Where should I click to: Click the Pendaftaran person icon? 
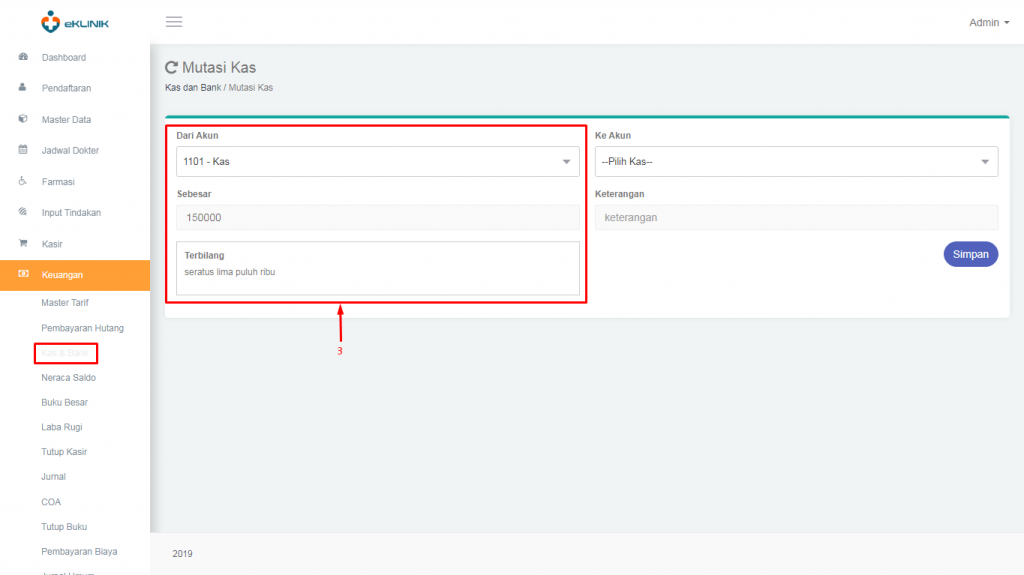point(23,88)
